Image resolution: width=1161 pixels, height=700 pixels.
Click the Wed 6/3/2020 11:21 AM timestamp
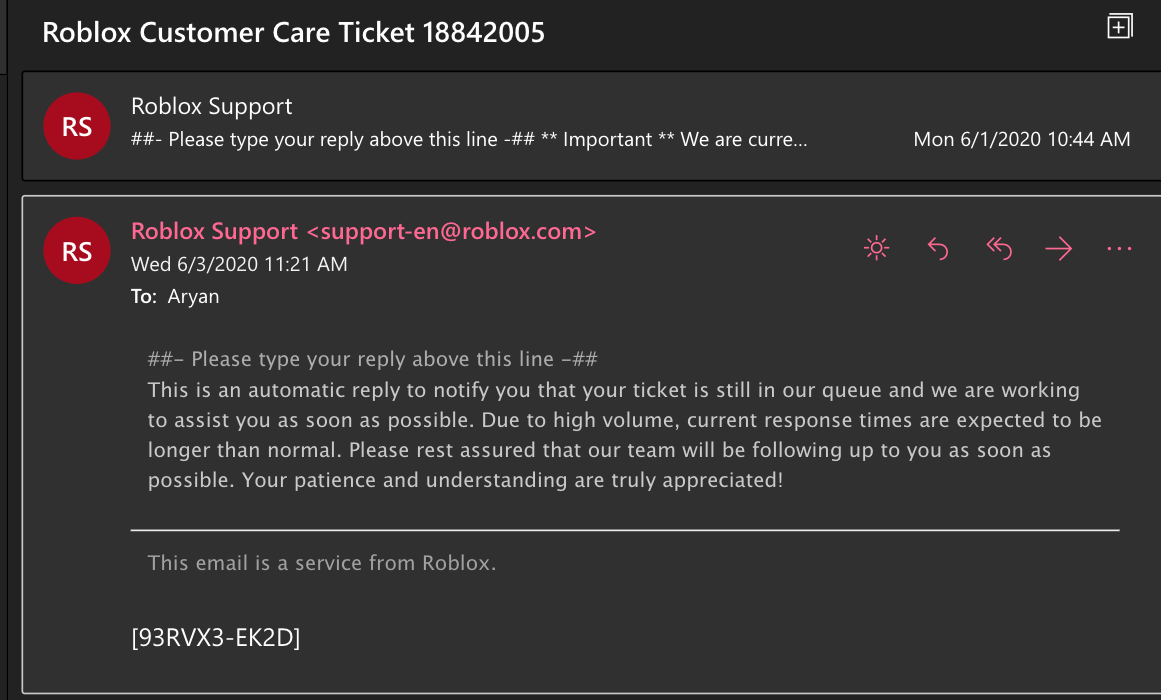pyautogui.click(x=239, y=265)
